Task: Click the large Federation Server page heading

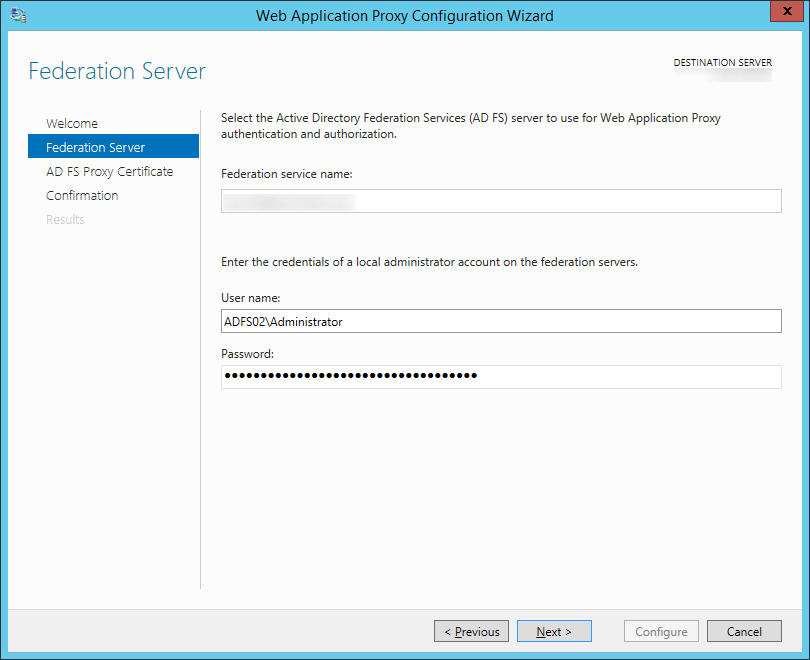Action: click(x=117, y=71)
